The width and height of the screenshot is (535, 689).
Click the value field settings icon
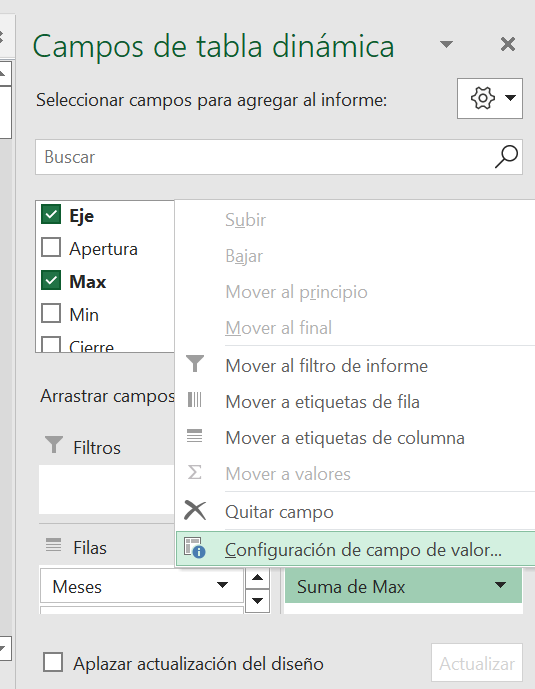click(195, 548)
